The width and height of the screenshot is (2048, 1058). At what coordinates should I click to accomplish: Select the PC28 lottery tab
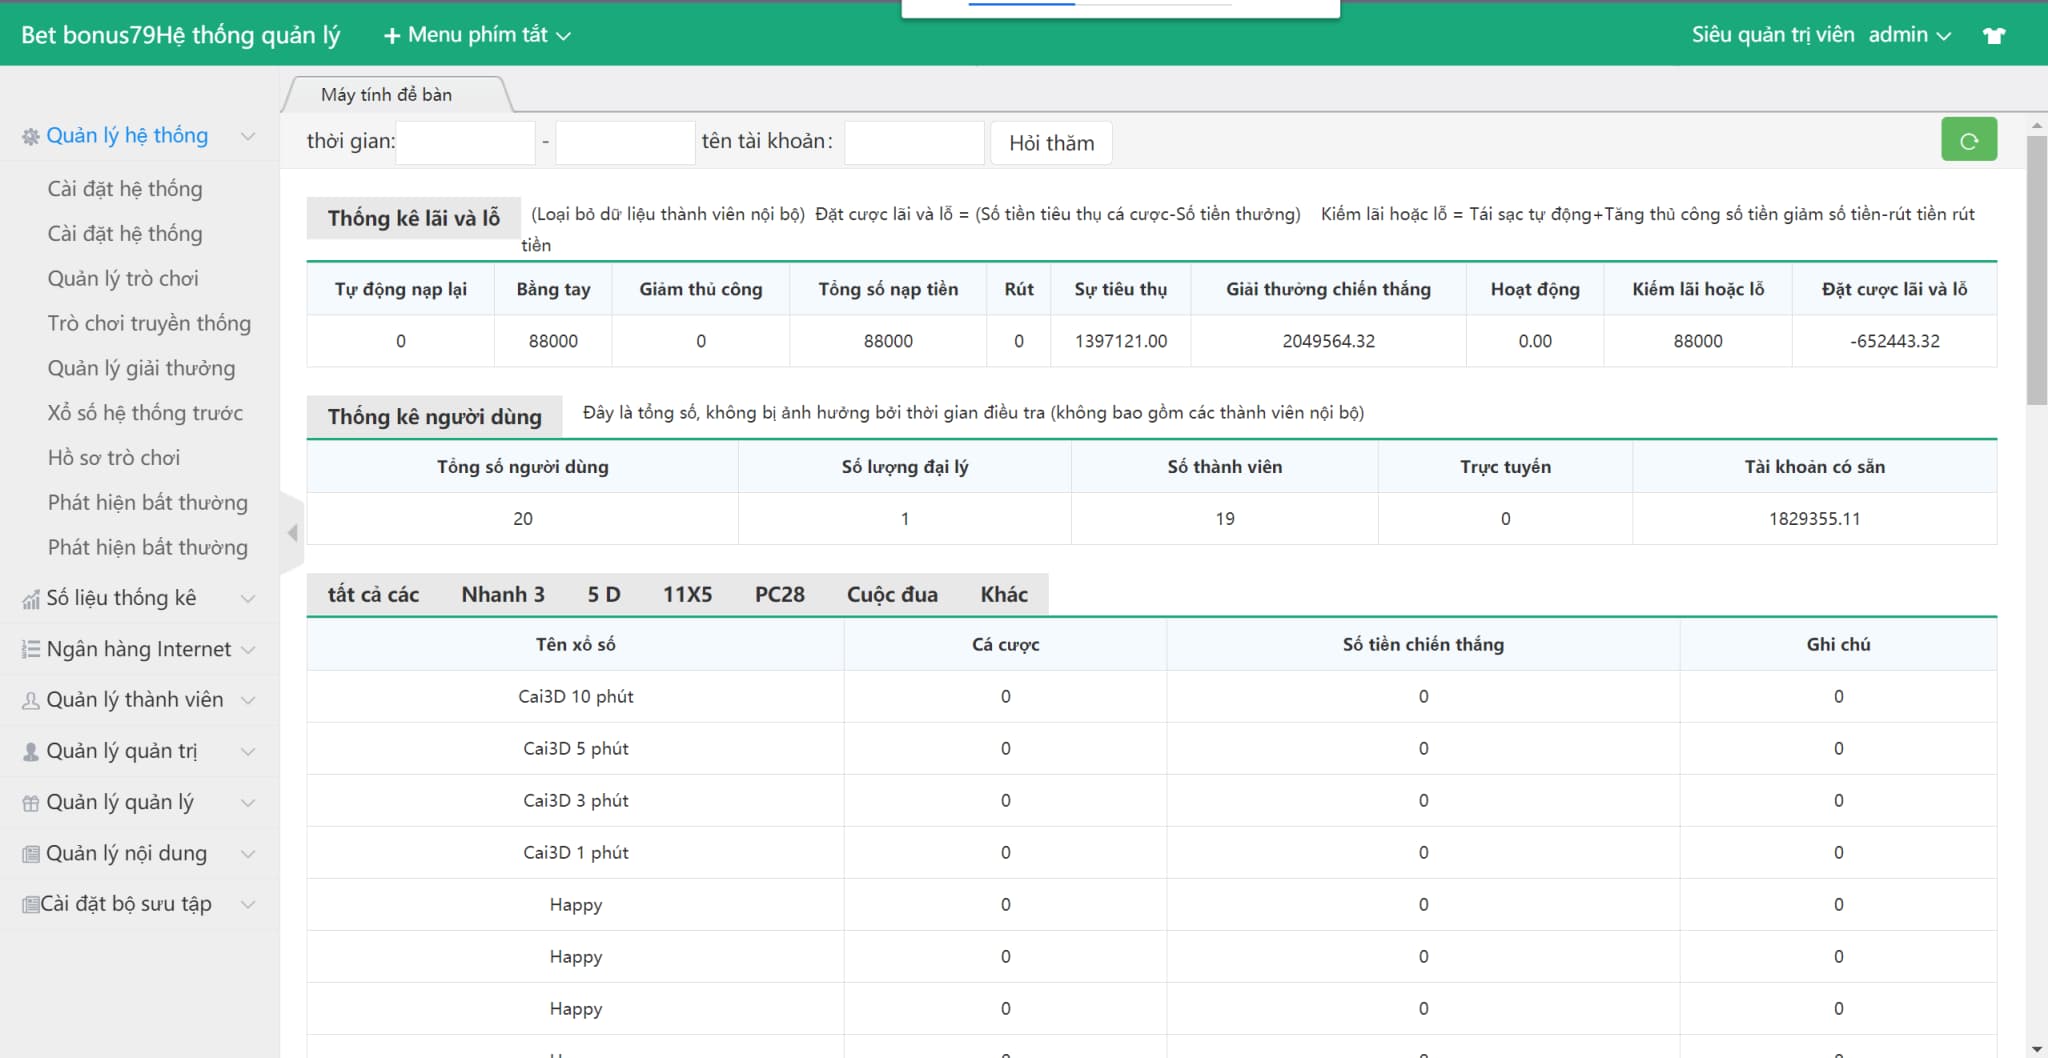point(779,595)
